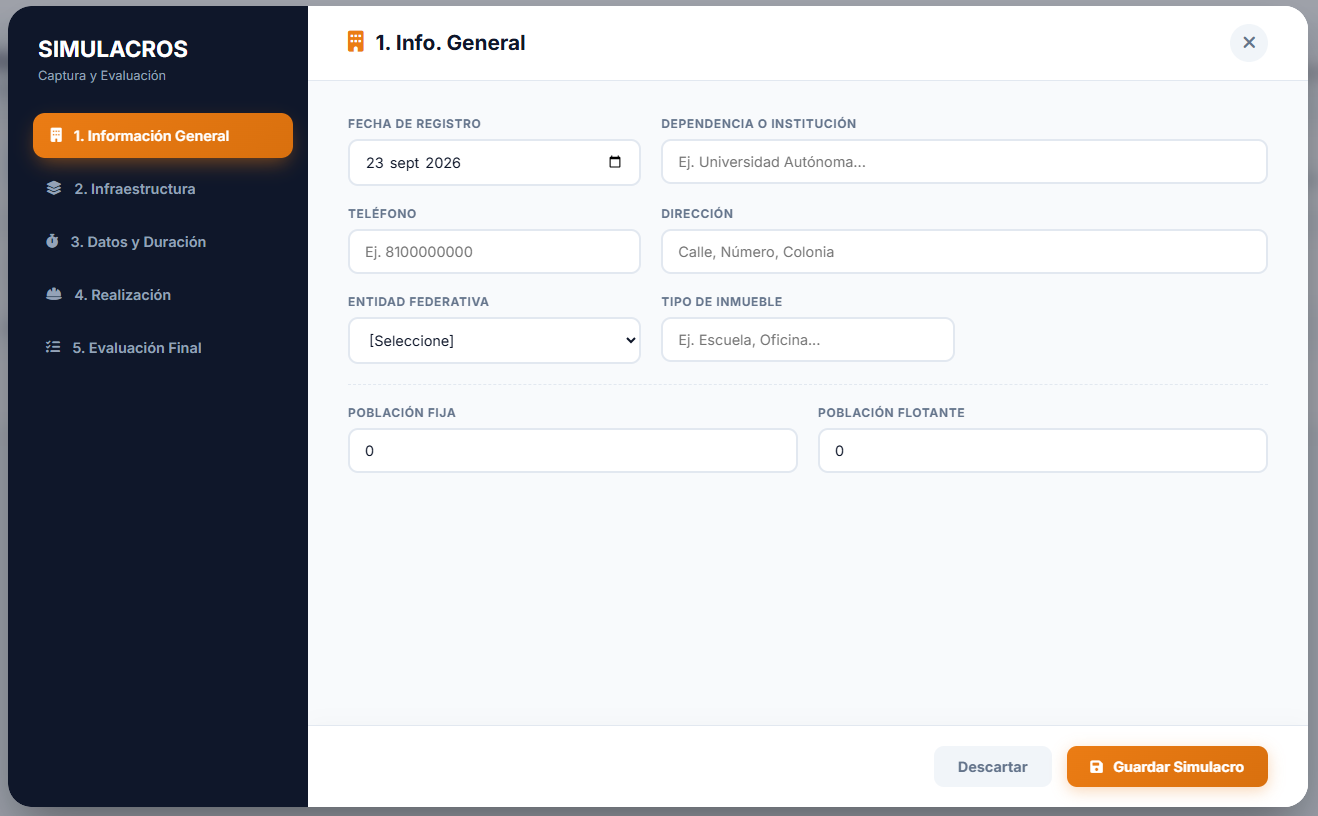1318x816 pixels.
Task: Open the 4. Realización section
Action: click(x=163, y=295)
